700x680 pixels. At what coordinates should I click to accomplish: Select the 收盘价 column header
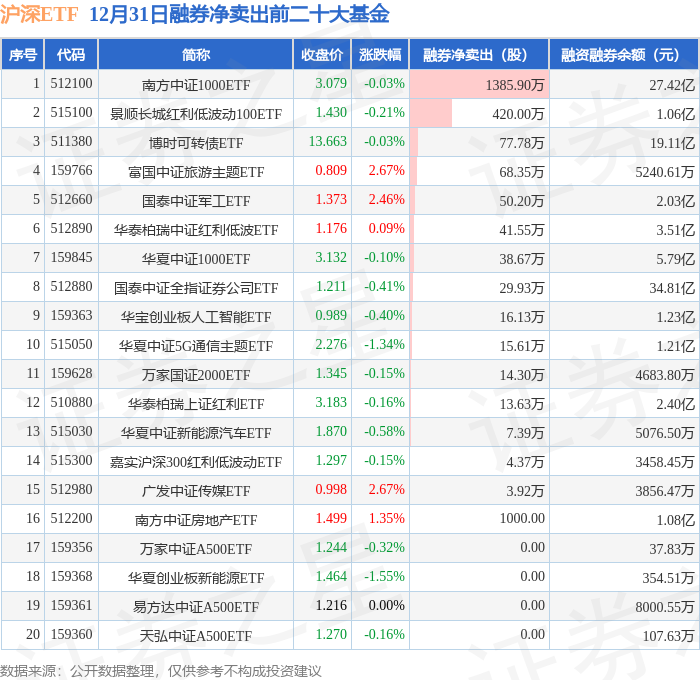click(x=322, y=54)
